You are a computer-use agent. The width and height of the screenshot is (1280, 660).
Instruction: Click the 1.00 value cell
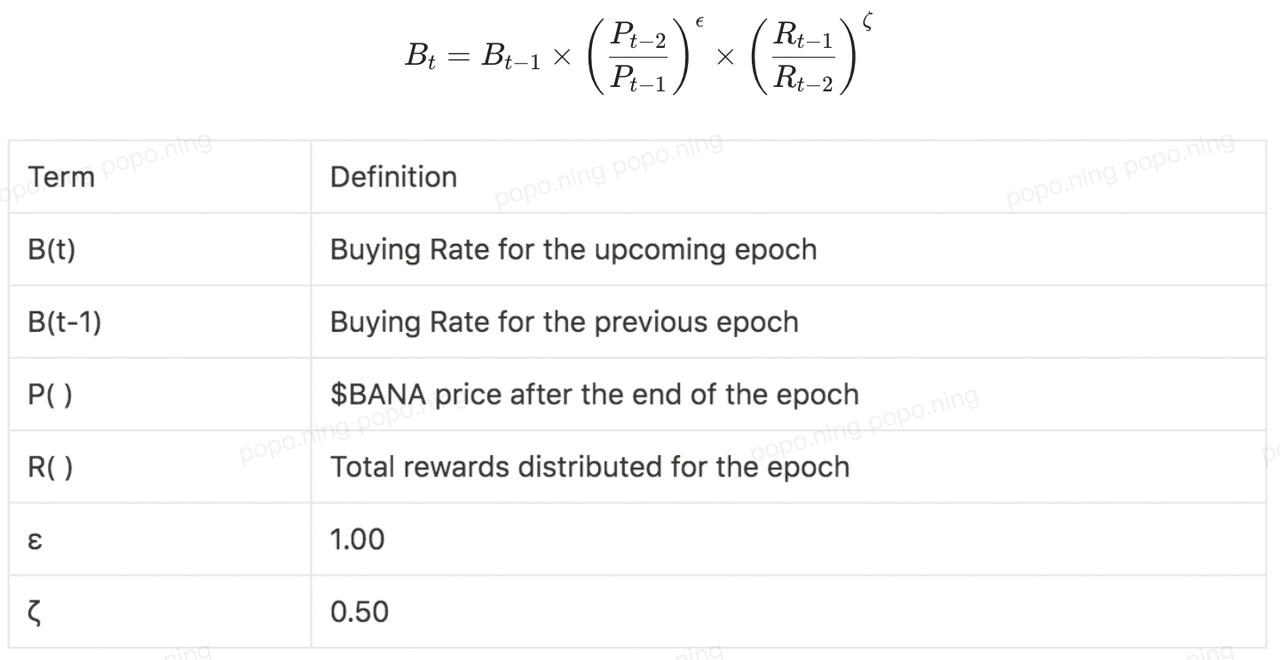click(x=788, y=539)
